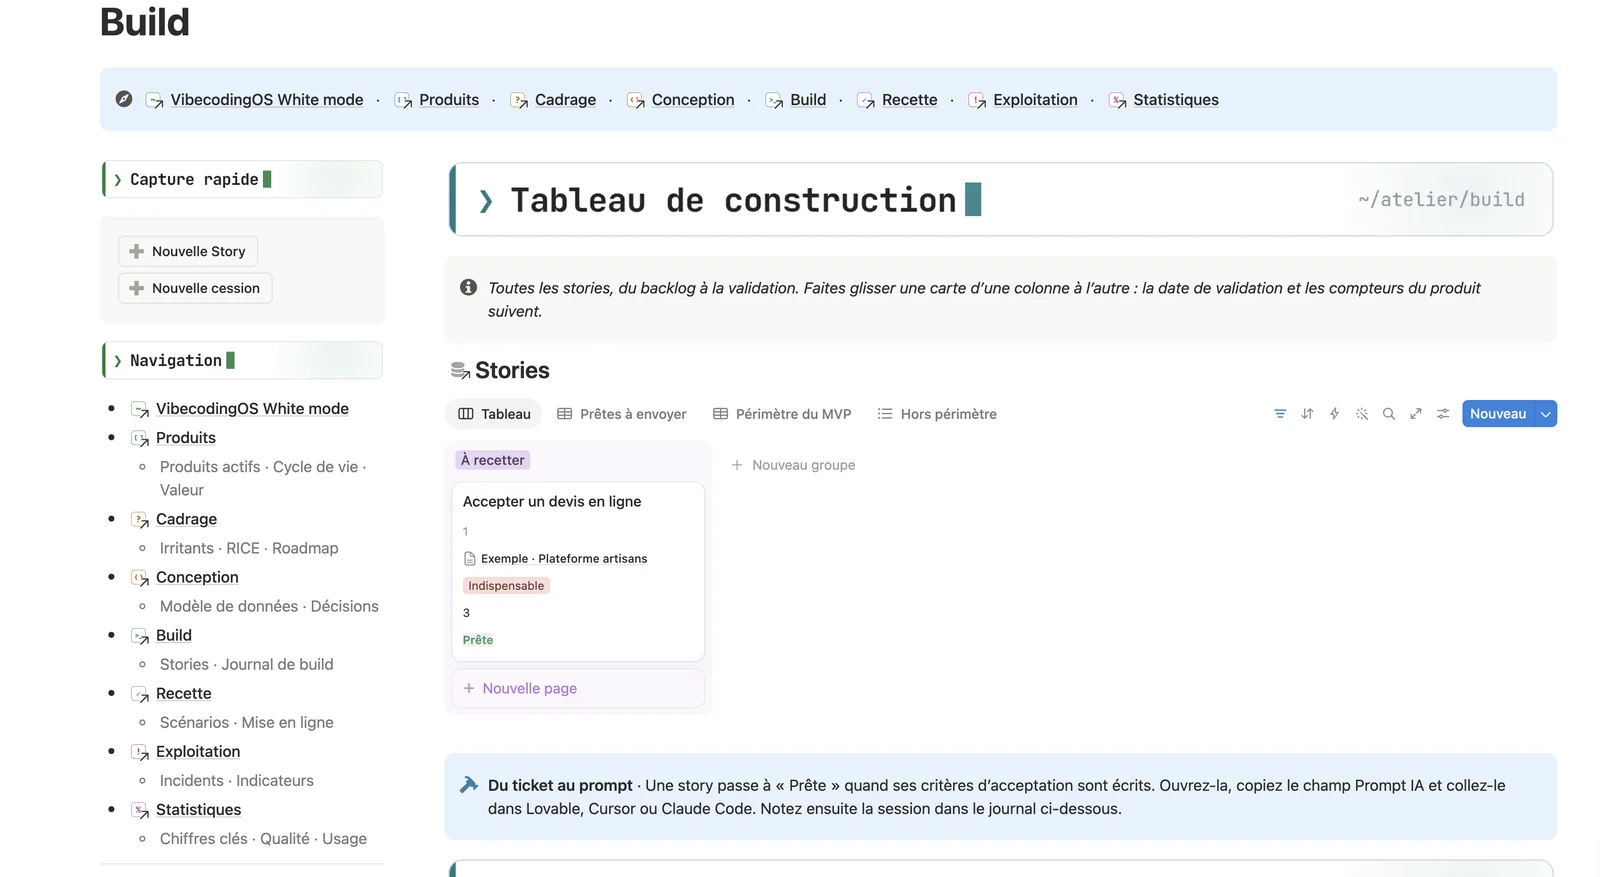
Task: Click '+ Nouveau groupe' to add column
Action: click(793, 465)
